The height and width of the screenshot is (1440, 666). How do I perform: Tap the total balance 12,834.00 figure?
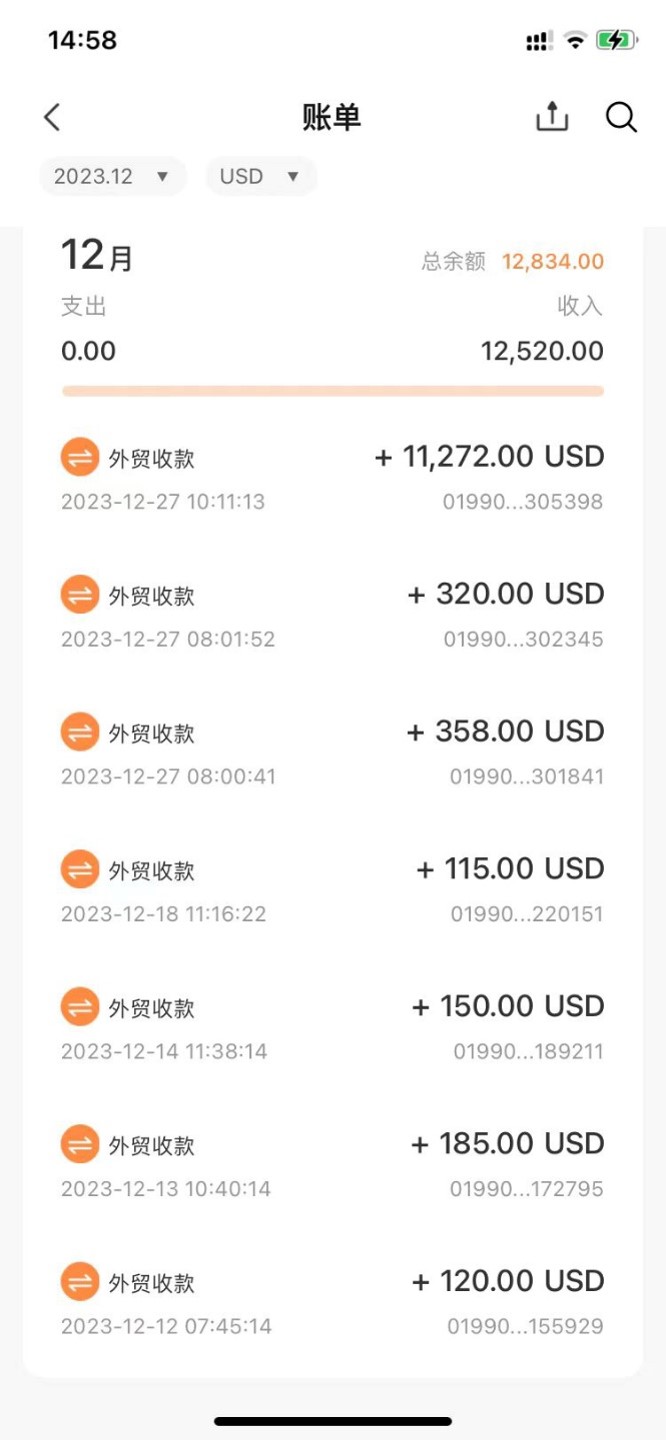point(552,262)
